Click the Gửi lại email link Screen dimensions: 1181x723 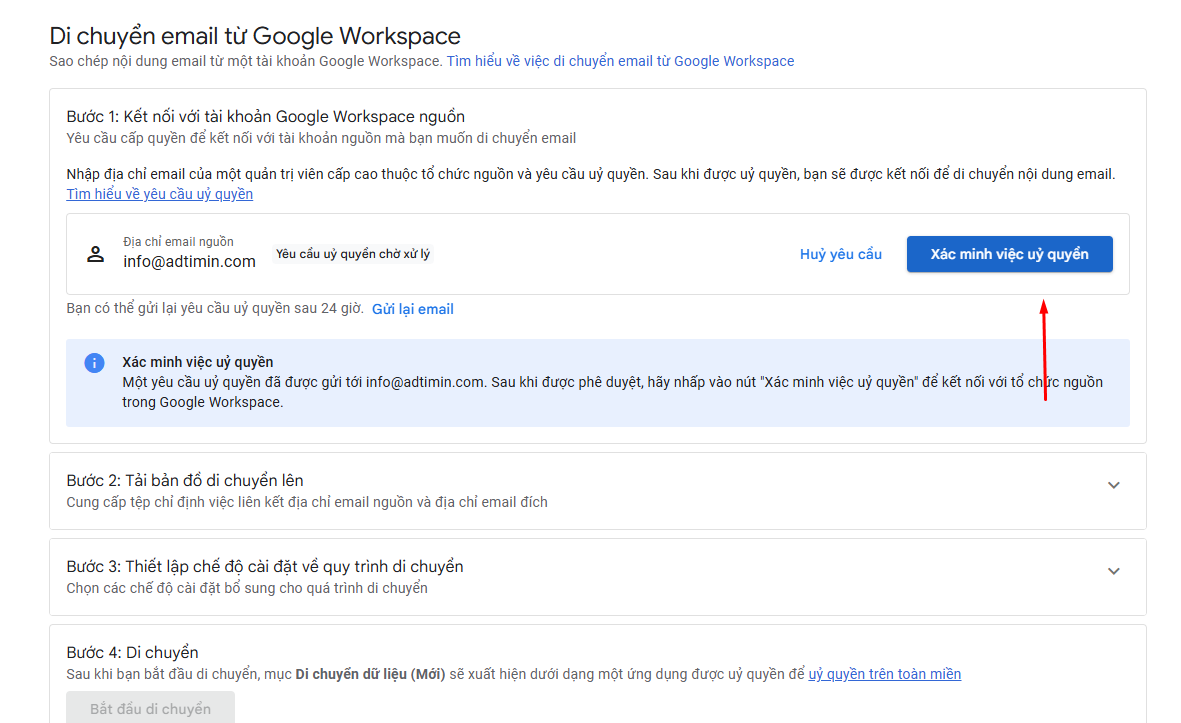pos(413,309)
